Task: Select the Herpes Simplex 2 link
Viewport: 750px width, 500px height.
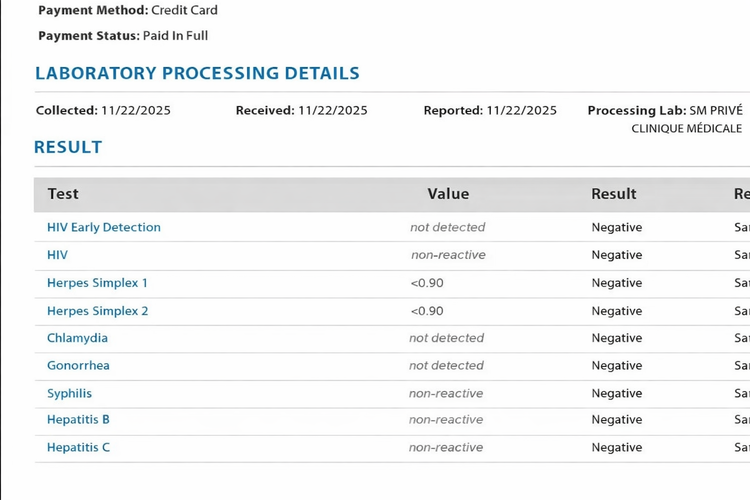Action: point(98,311)
